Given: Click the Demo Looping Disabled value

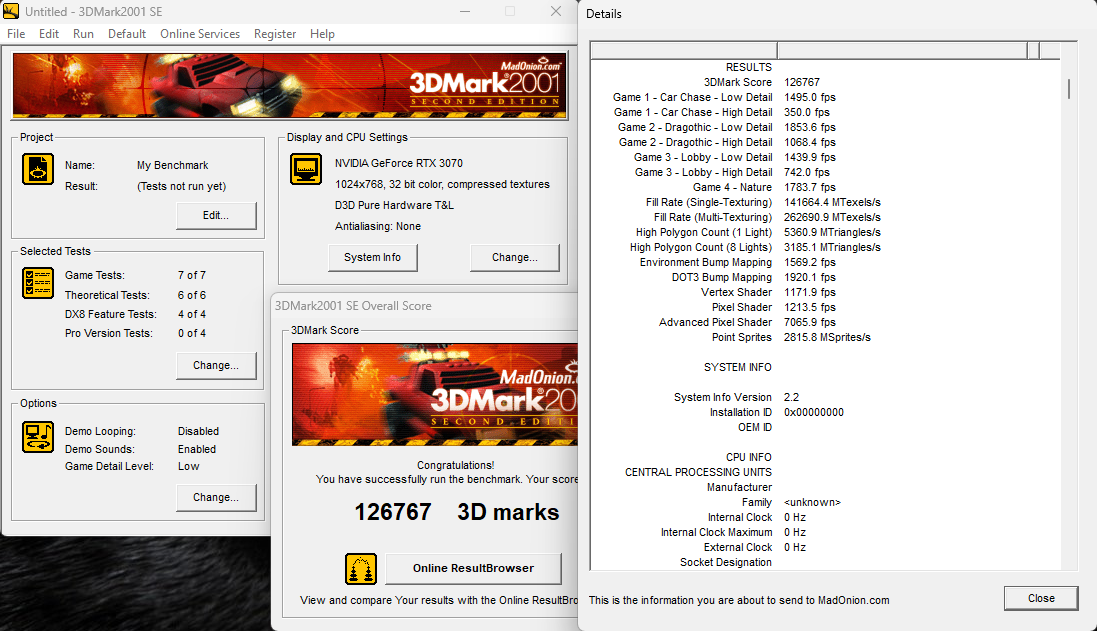Looking at the screenshot, I should click(x=198, y=431).
